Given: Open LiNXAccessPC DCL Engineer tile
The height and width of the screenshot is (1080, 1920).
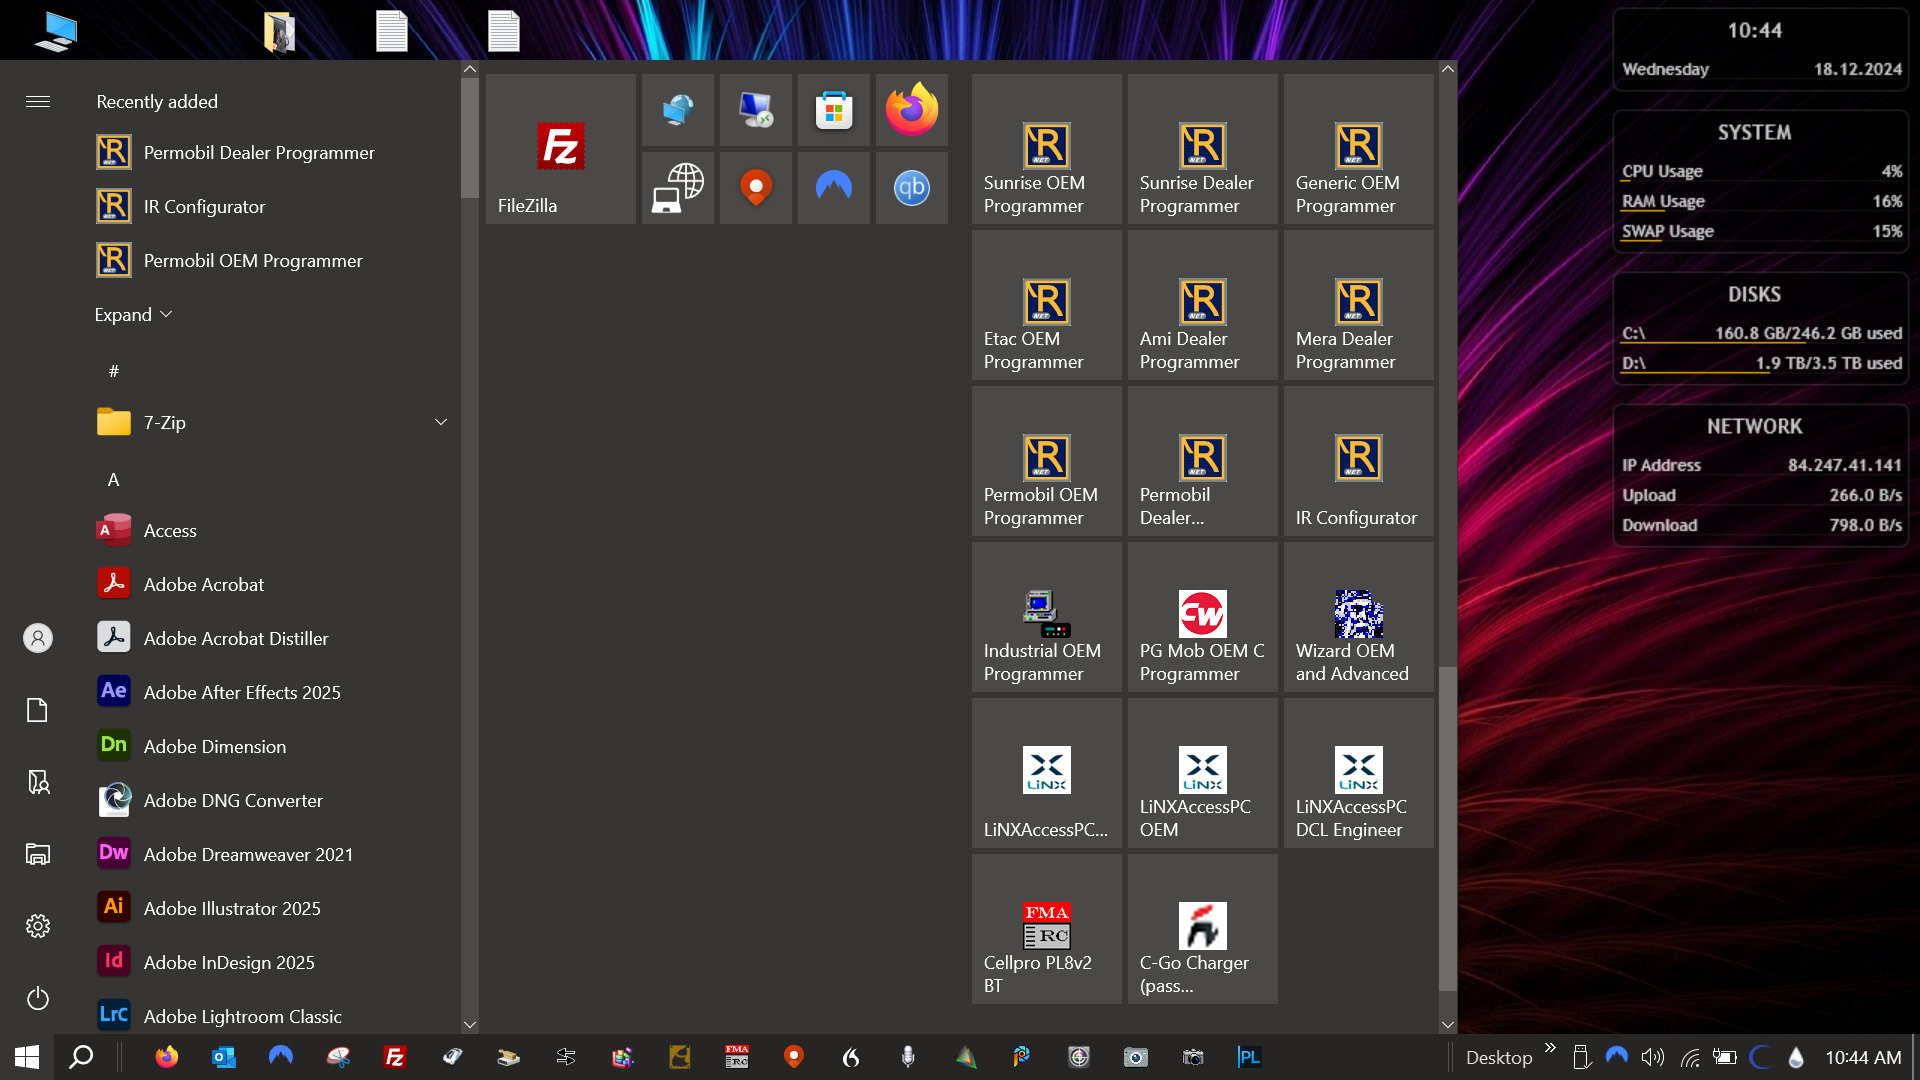Looking at the screenshot, I should point(1358,773).
